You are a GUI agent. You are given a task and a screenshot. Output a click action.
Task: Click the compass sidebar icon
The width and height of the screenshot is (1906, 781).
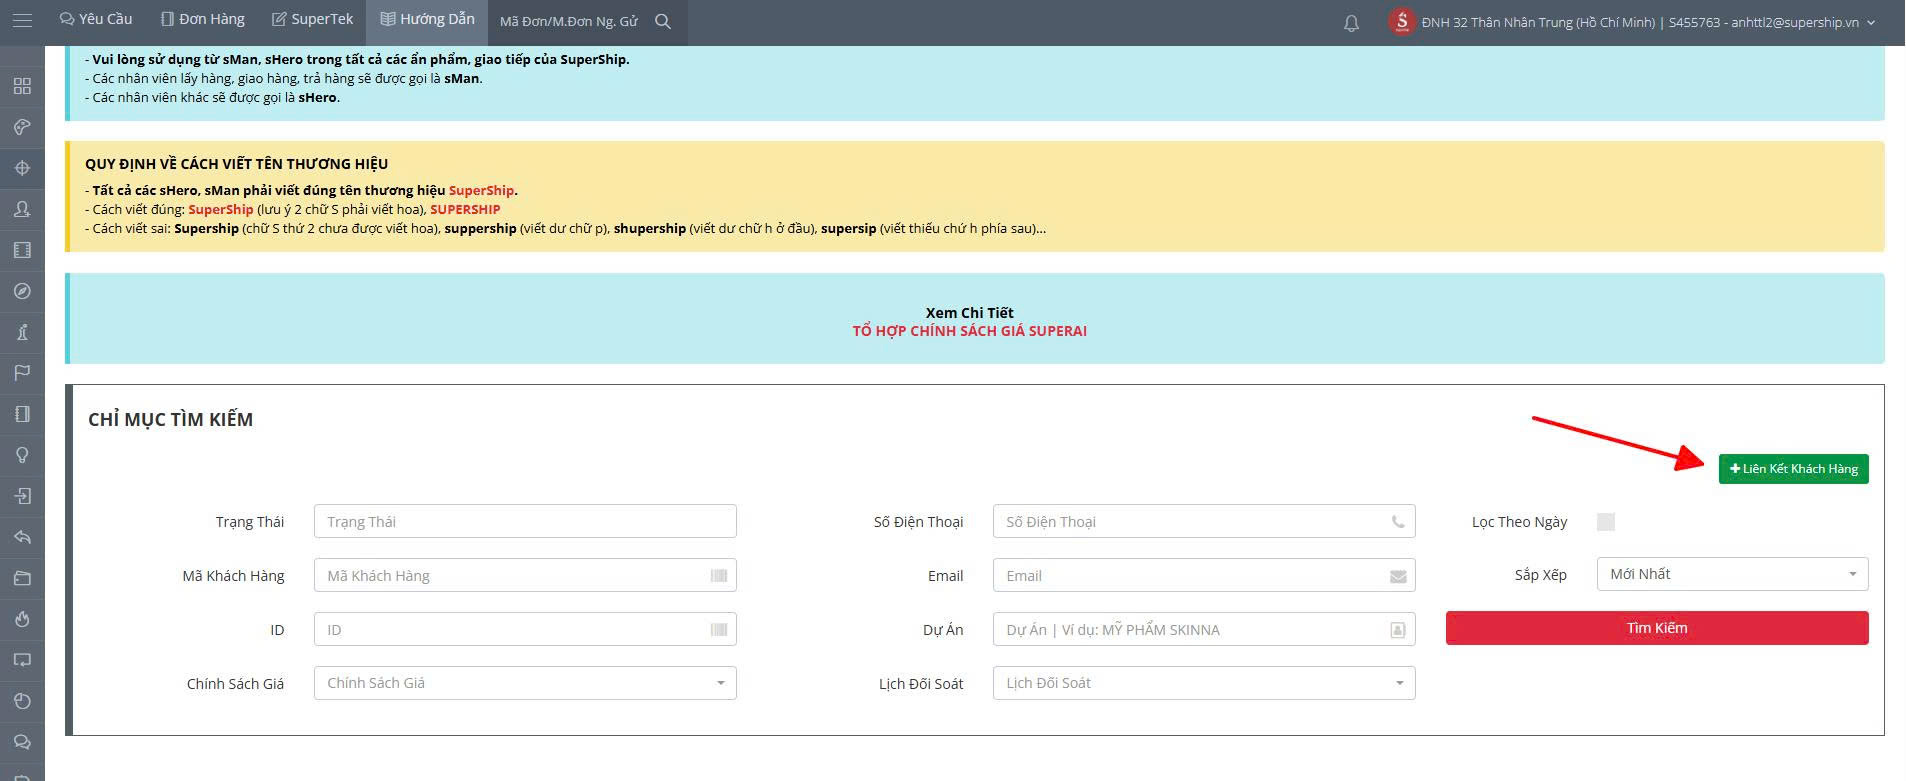[22, 291]
